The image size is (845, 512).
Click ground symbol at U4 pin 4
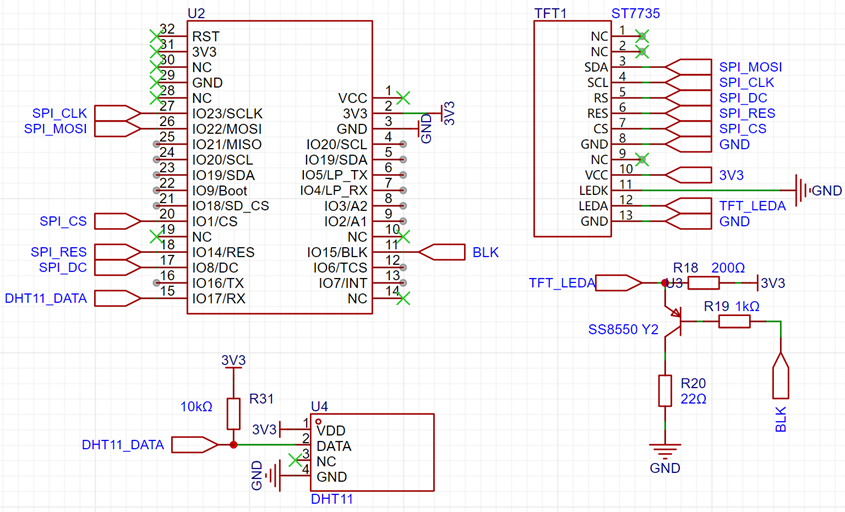click(274, 476)
